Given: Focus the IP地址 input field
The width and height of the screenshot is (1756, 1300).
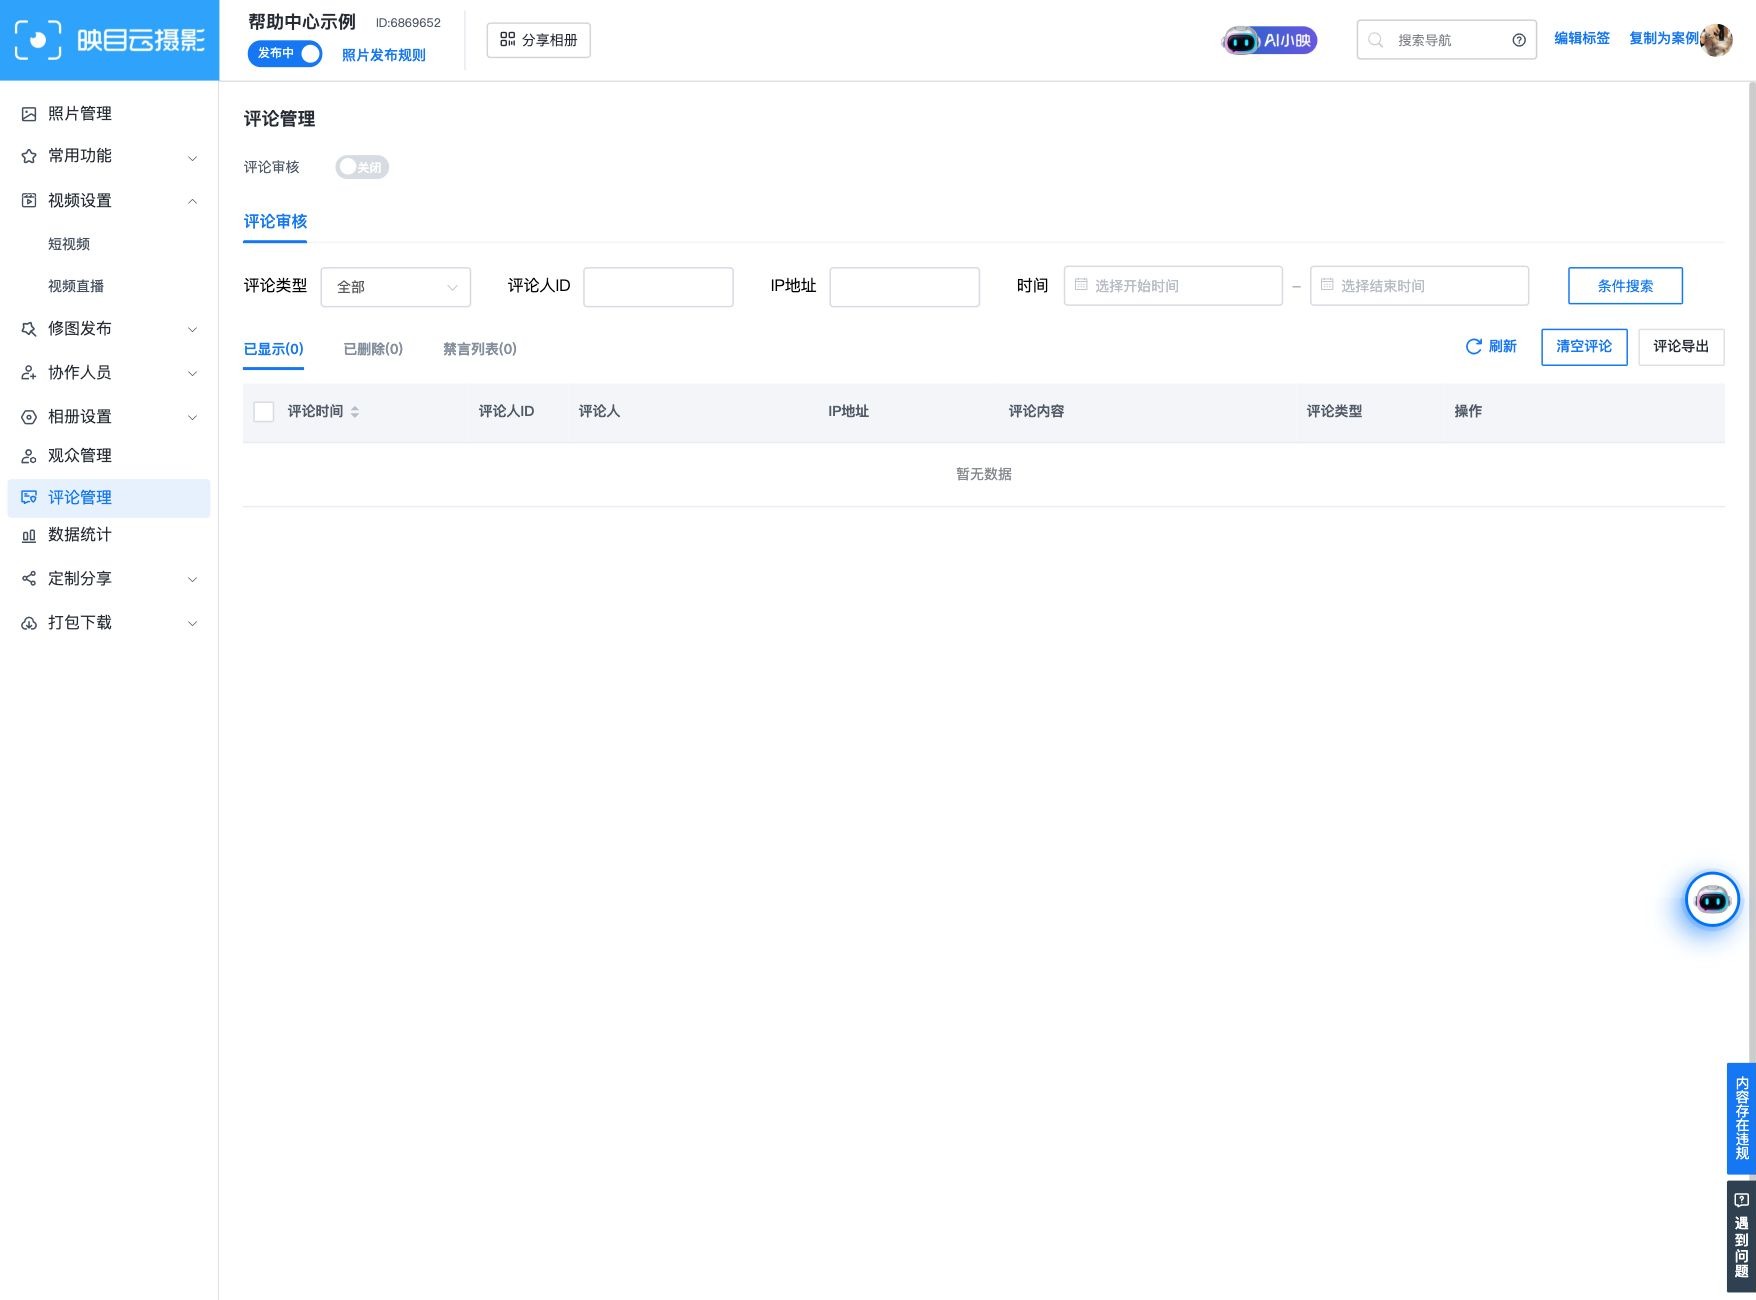Looking at the screenshot, I should coord(905,287).
